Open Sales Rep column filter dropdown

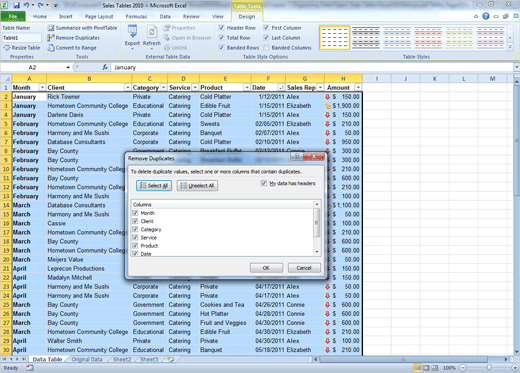tap(320, 87)
